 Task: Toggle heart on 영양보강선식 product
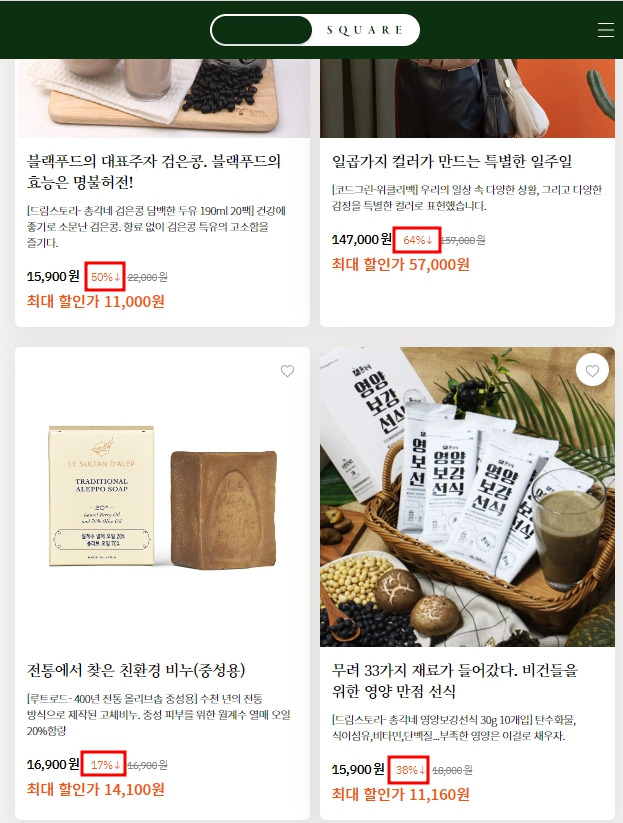point(592,371)
